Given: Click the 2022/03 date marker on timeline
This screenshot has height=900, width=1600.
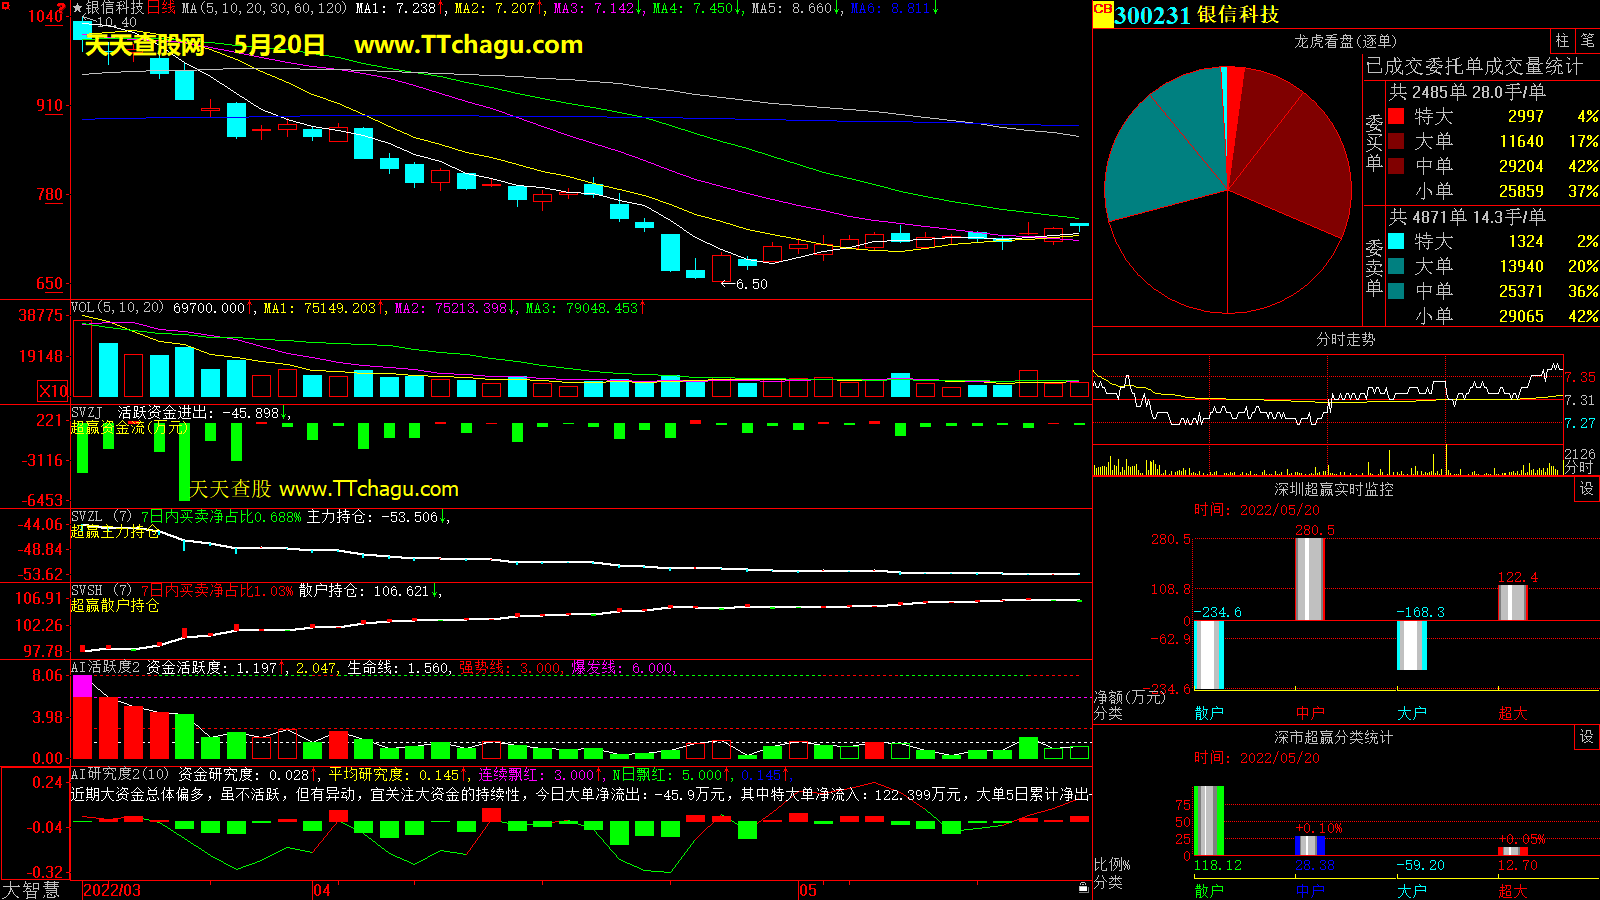Looking at the screenshot, I should click(x=111, y=890).
